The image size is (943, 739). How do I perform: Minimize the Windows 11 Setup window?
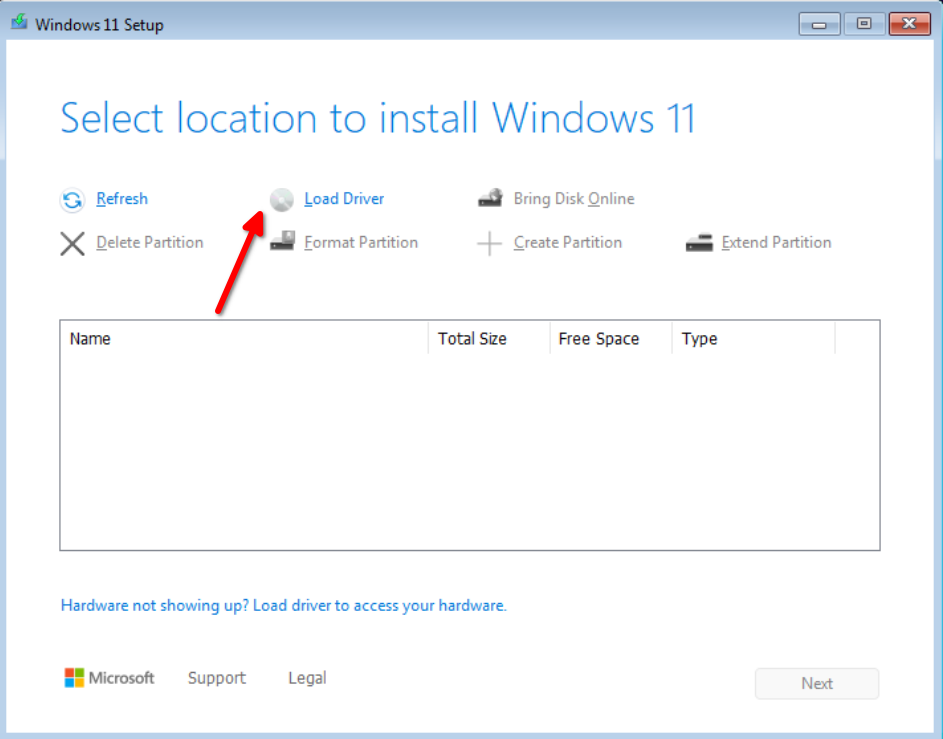[x=819, y=24]
